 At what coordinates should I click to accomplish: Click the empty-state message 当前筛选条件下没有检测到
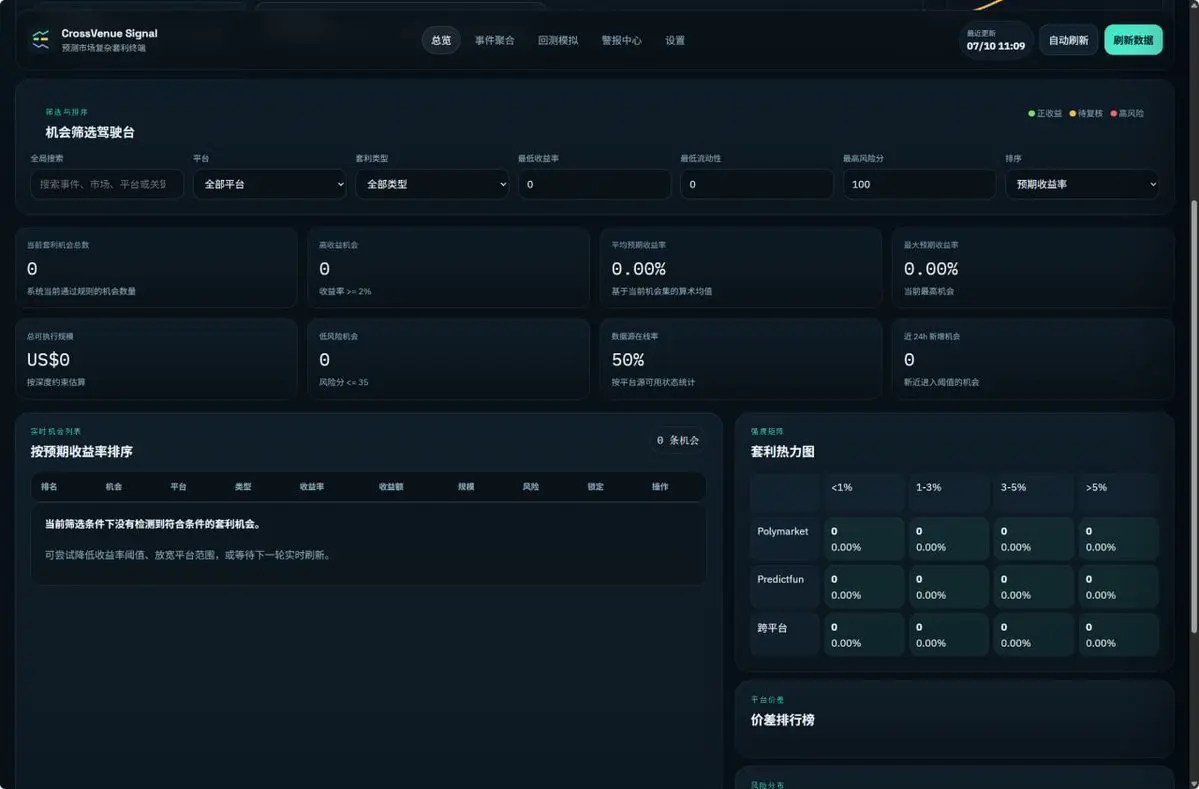click(x=153, y=524)
